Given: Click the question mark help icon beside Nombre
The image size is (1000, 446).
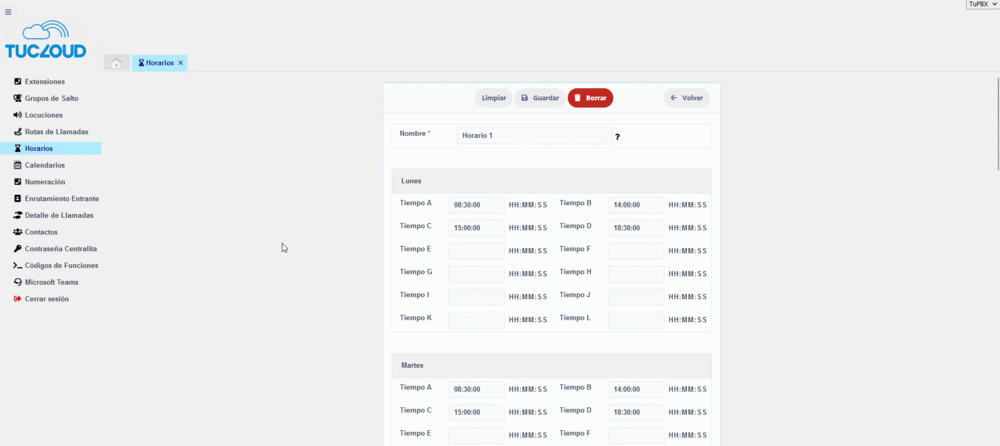Looking at the screenshot, I should click(x=617, y=136).
